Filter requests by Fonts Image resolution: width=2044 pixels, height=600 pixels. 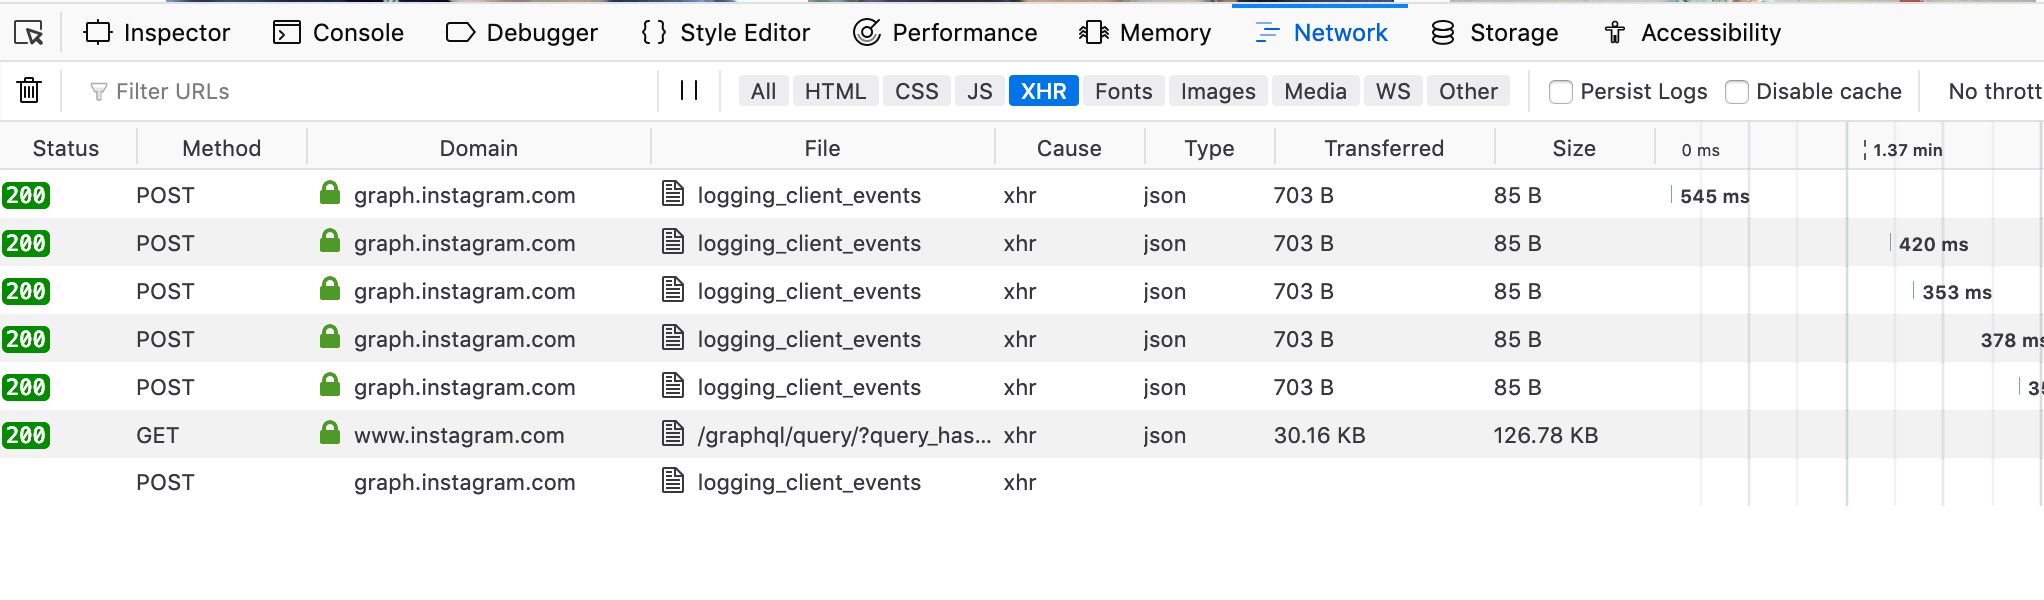(1124, 91)
